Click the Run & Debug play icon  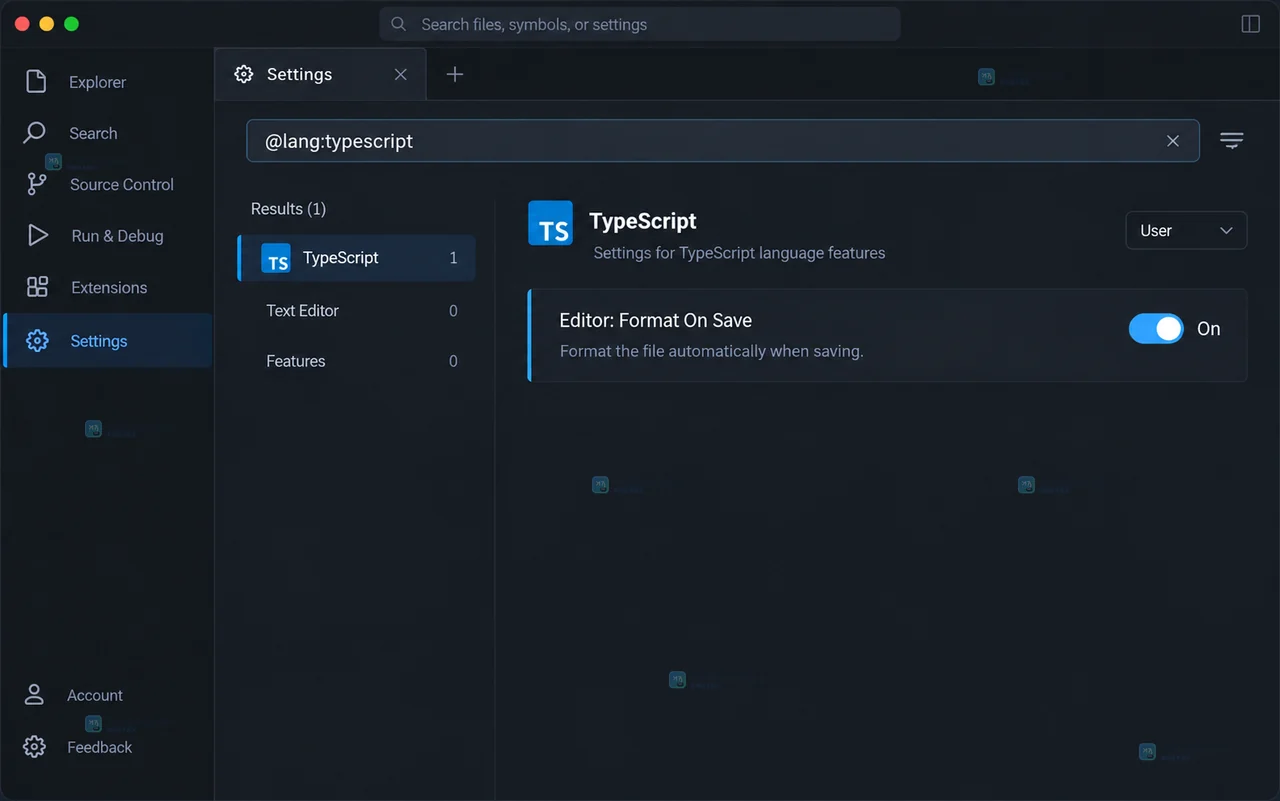(37, 235)
